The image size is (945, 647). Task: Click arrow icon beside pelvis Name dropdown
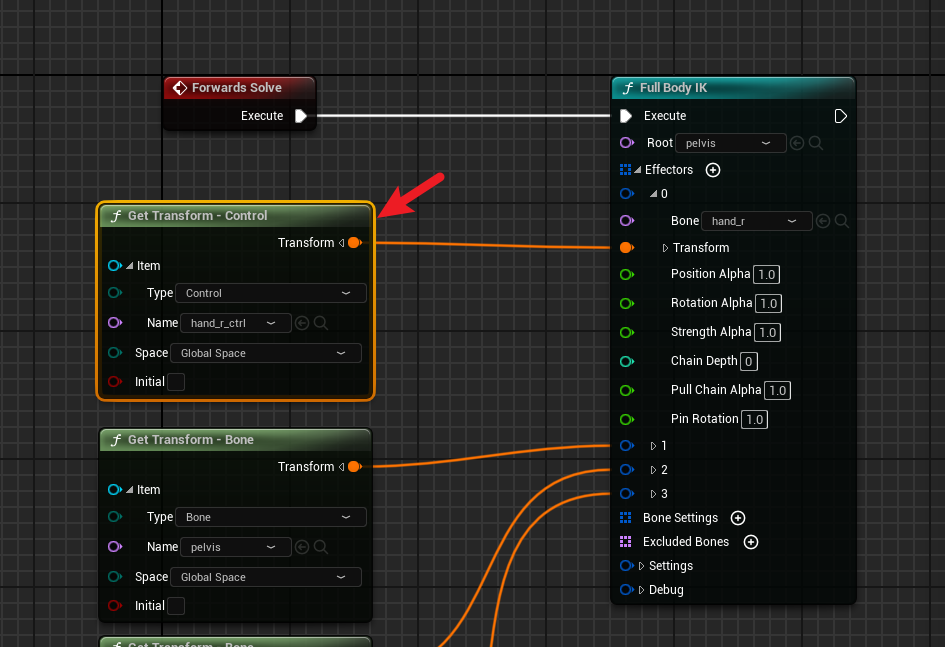[x=302, y=548]
